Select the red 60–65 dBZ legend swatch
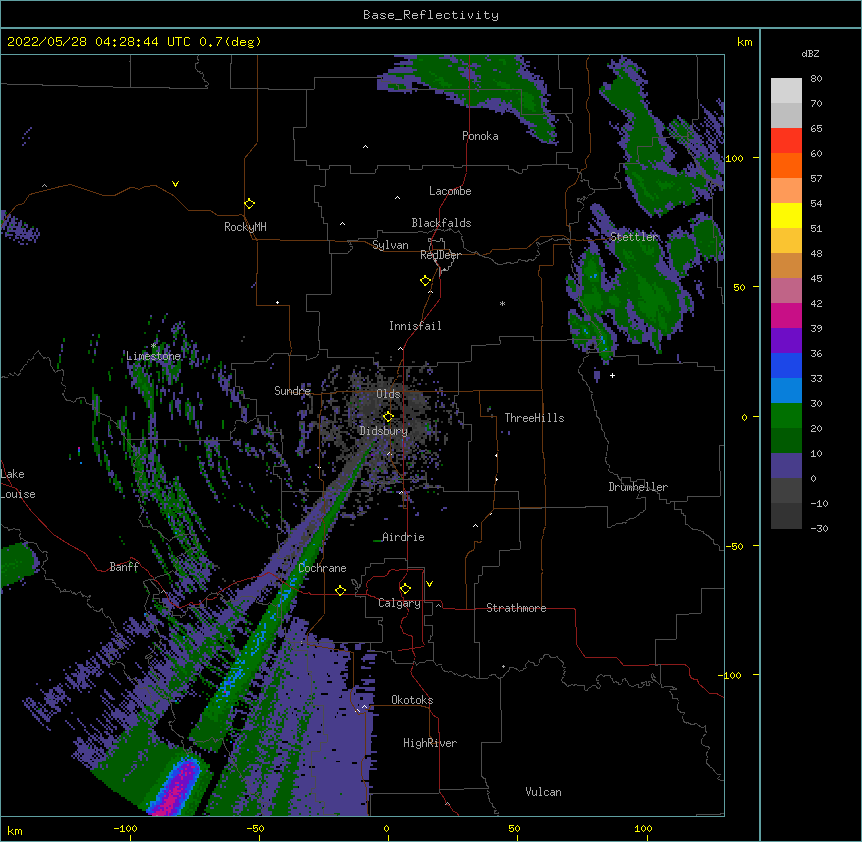The width and height of the screenshot is (862, 842). (786, 141)
